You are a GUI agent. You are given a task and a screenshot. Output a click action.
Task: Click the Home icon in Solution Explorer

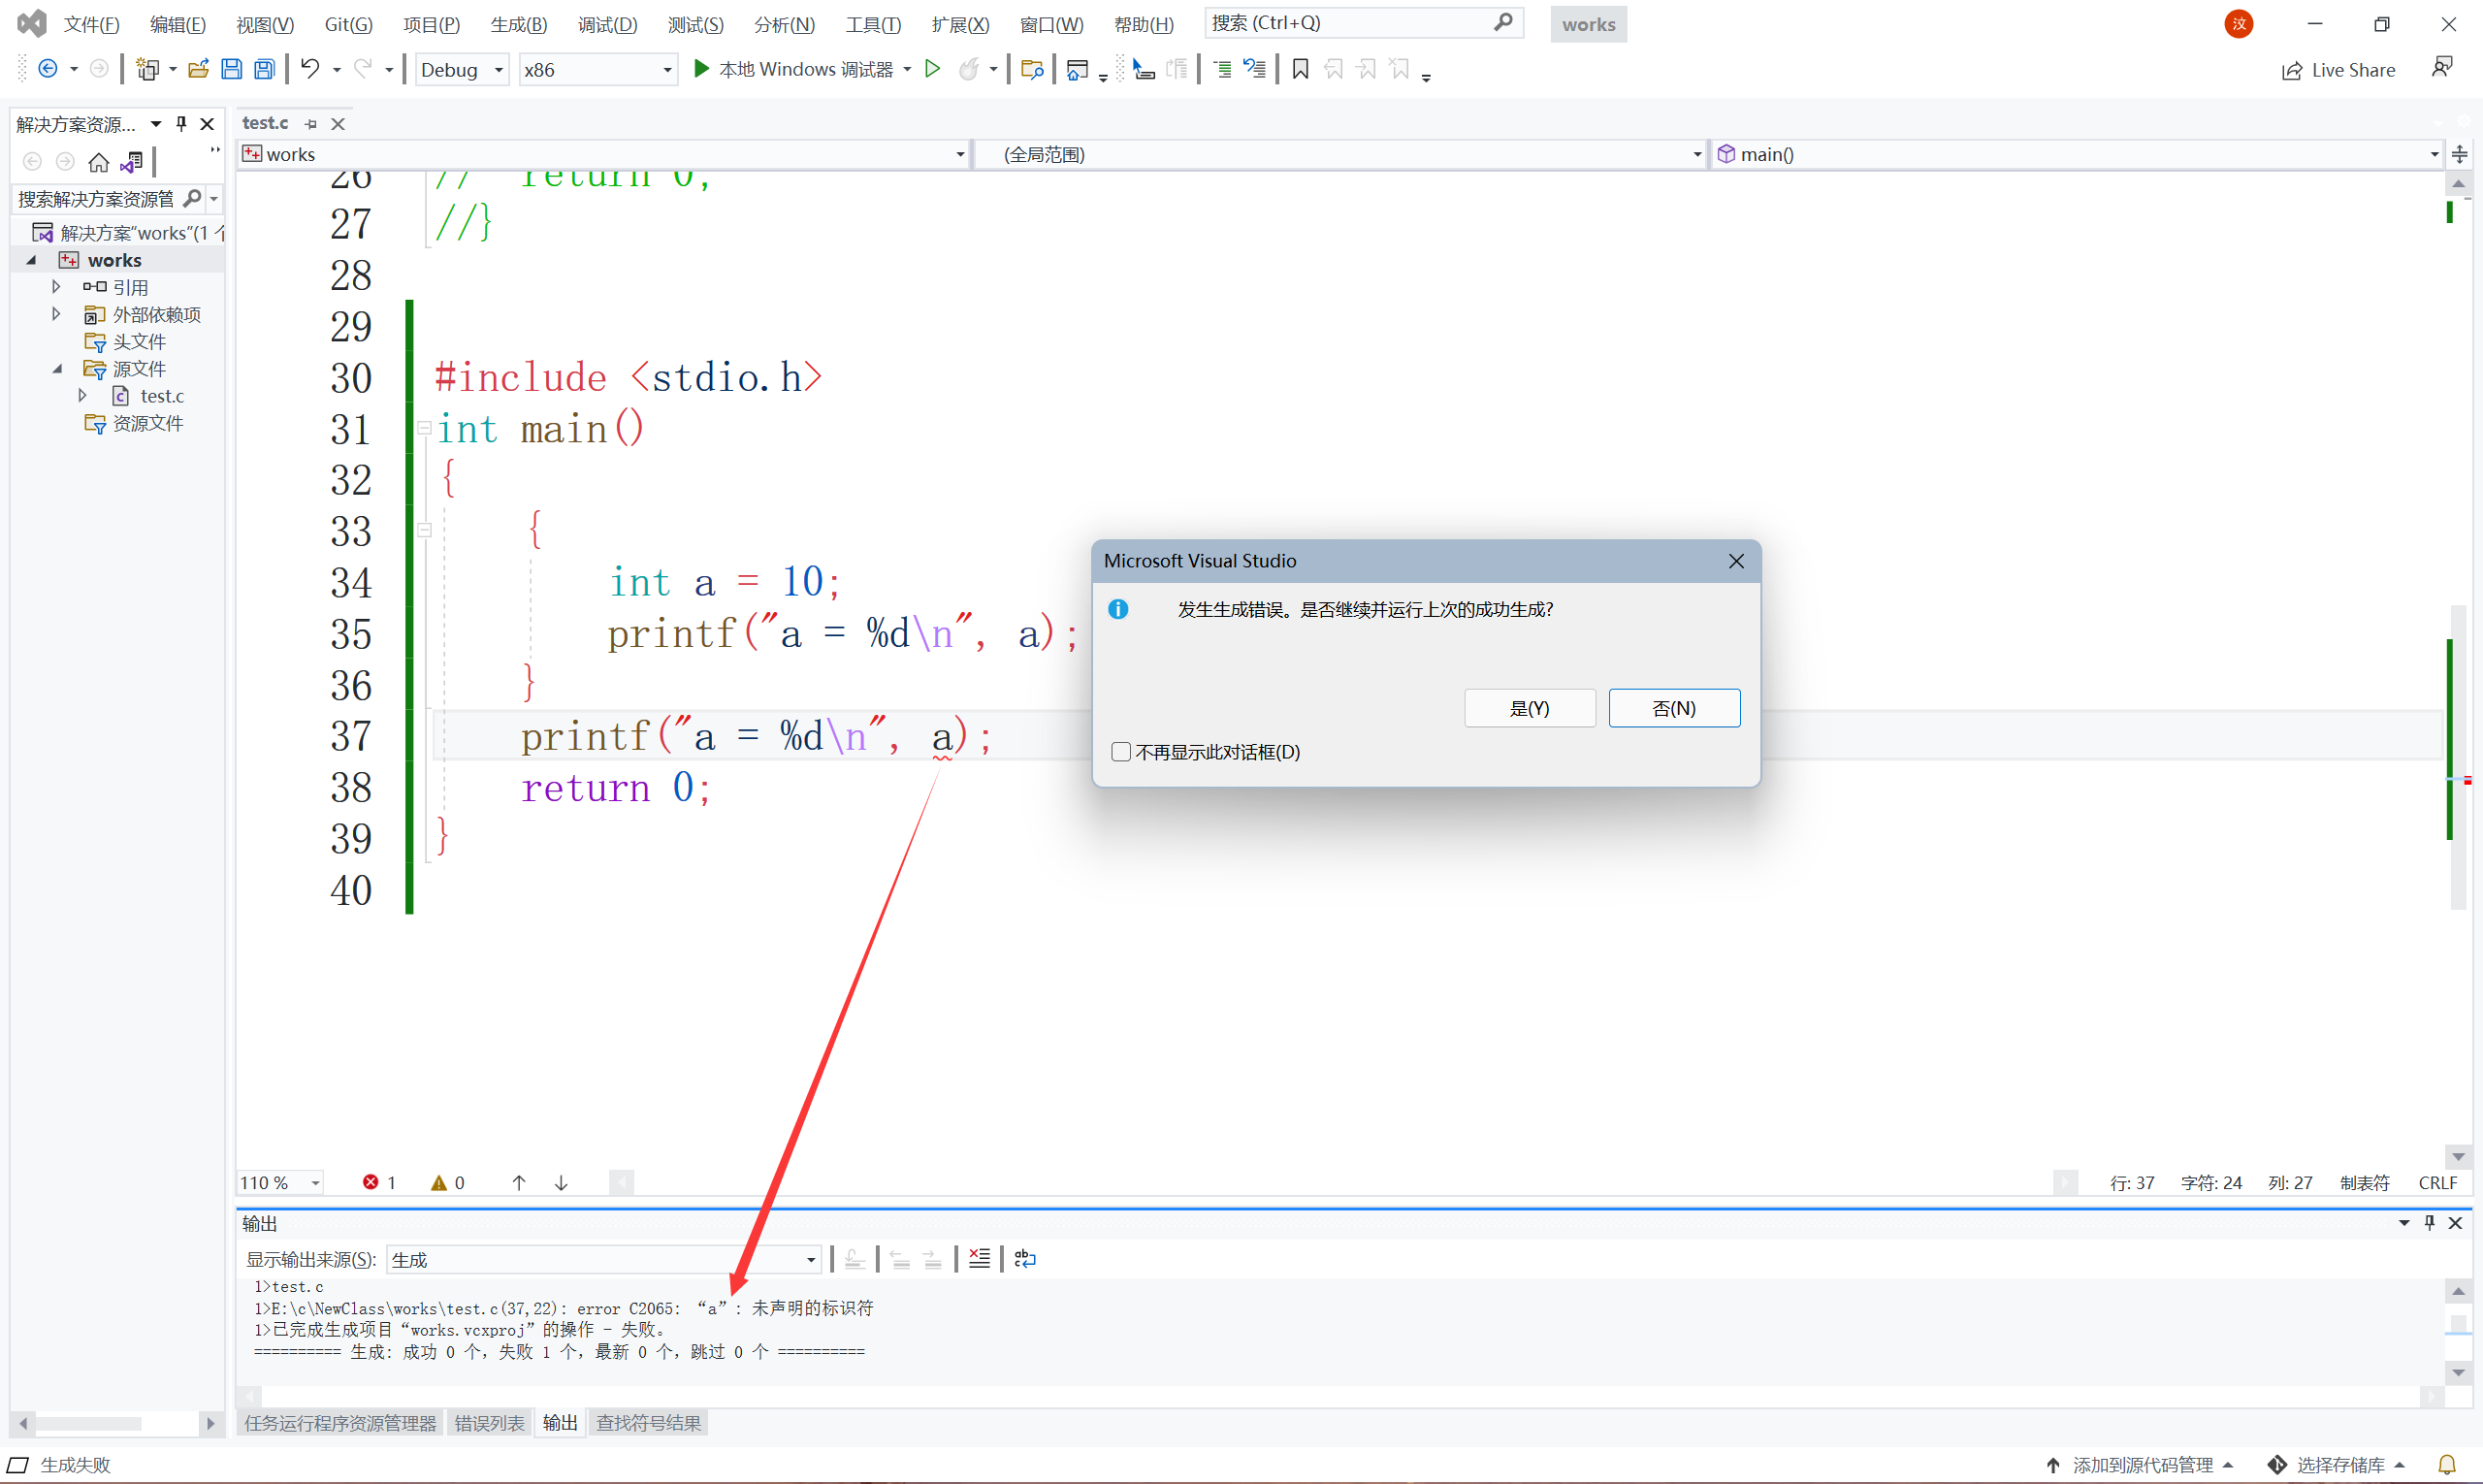98,162
